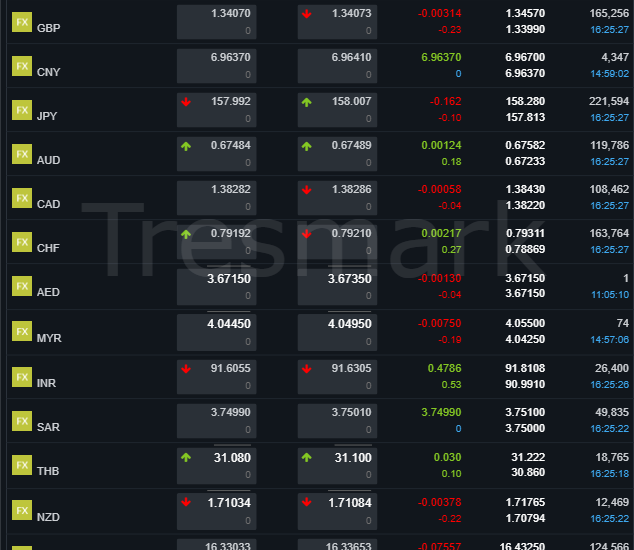Click the FX icon beside INR
Viewport: 634px width, 550px height.
(22, 377)
